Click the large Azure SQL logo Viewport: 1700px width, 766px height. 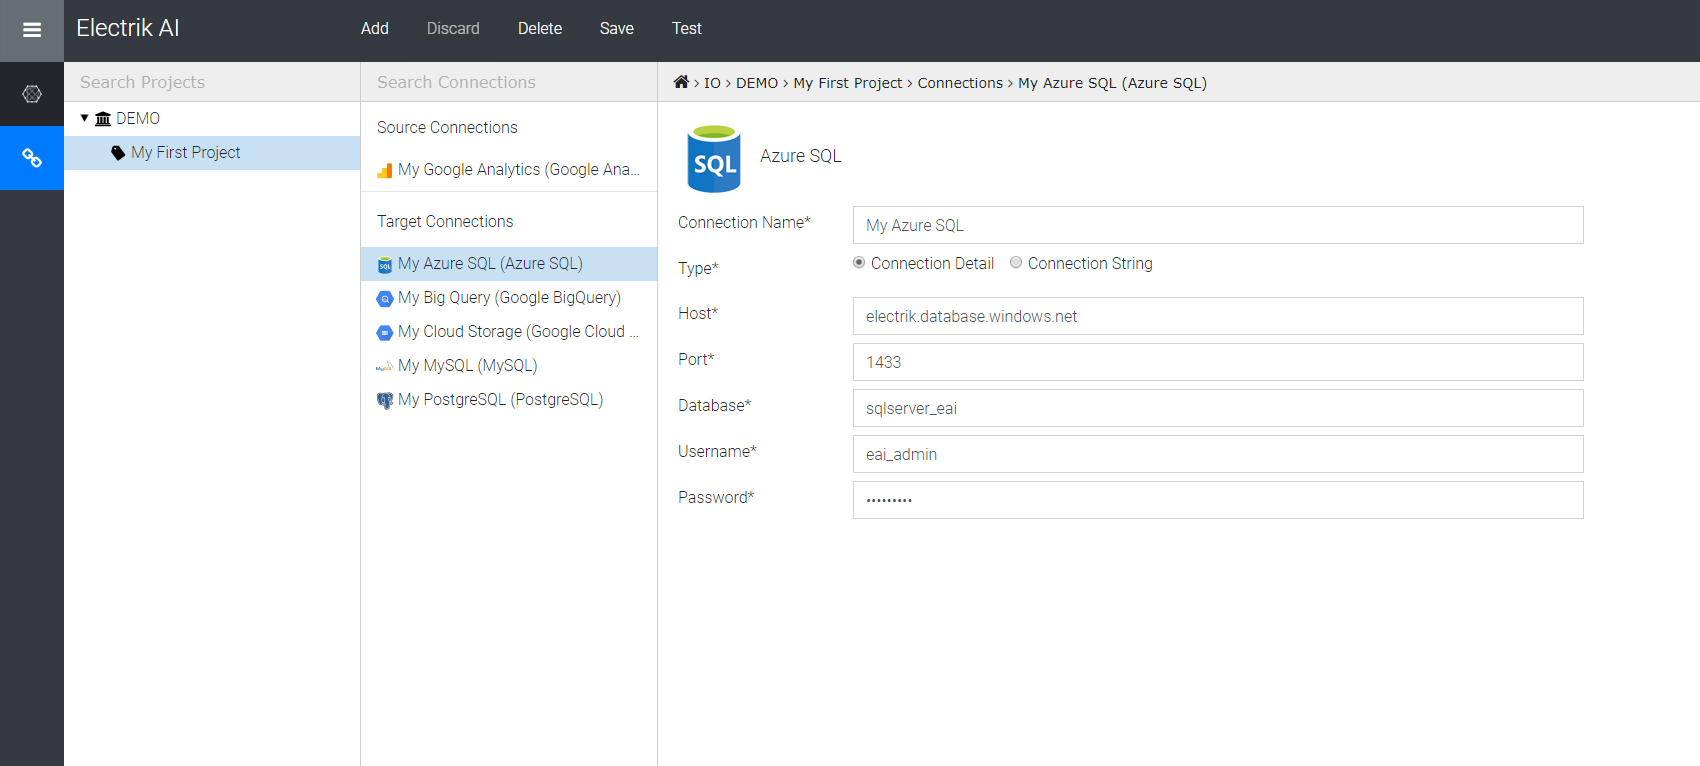pos(714,159)
